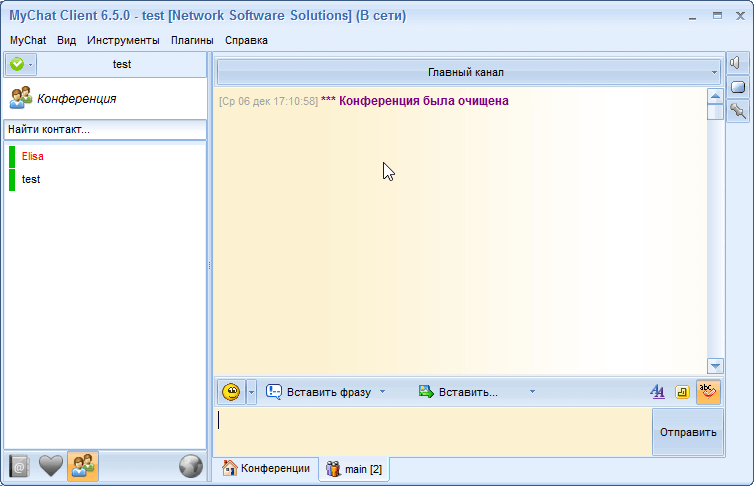Viewport: 754px width, 486px height.
Task: Open the smiley emoticon picker
Action: click(x=230, y=392)
